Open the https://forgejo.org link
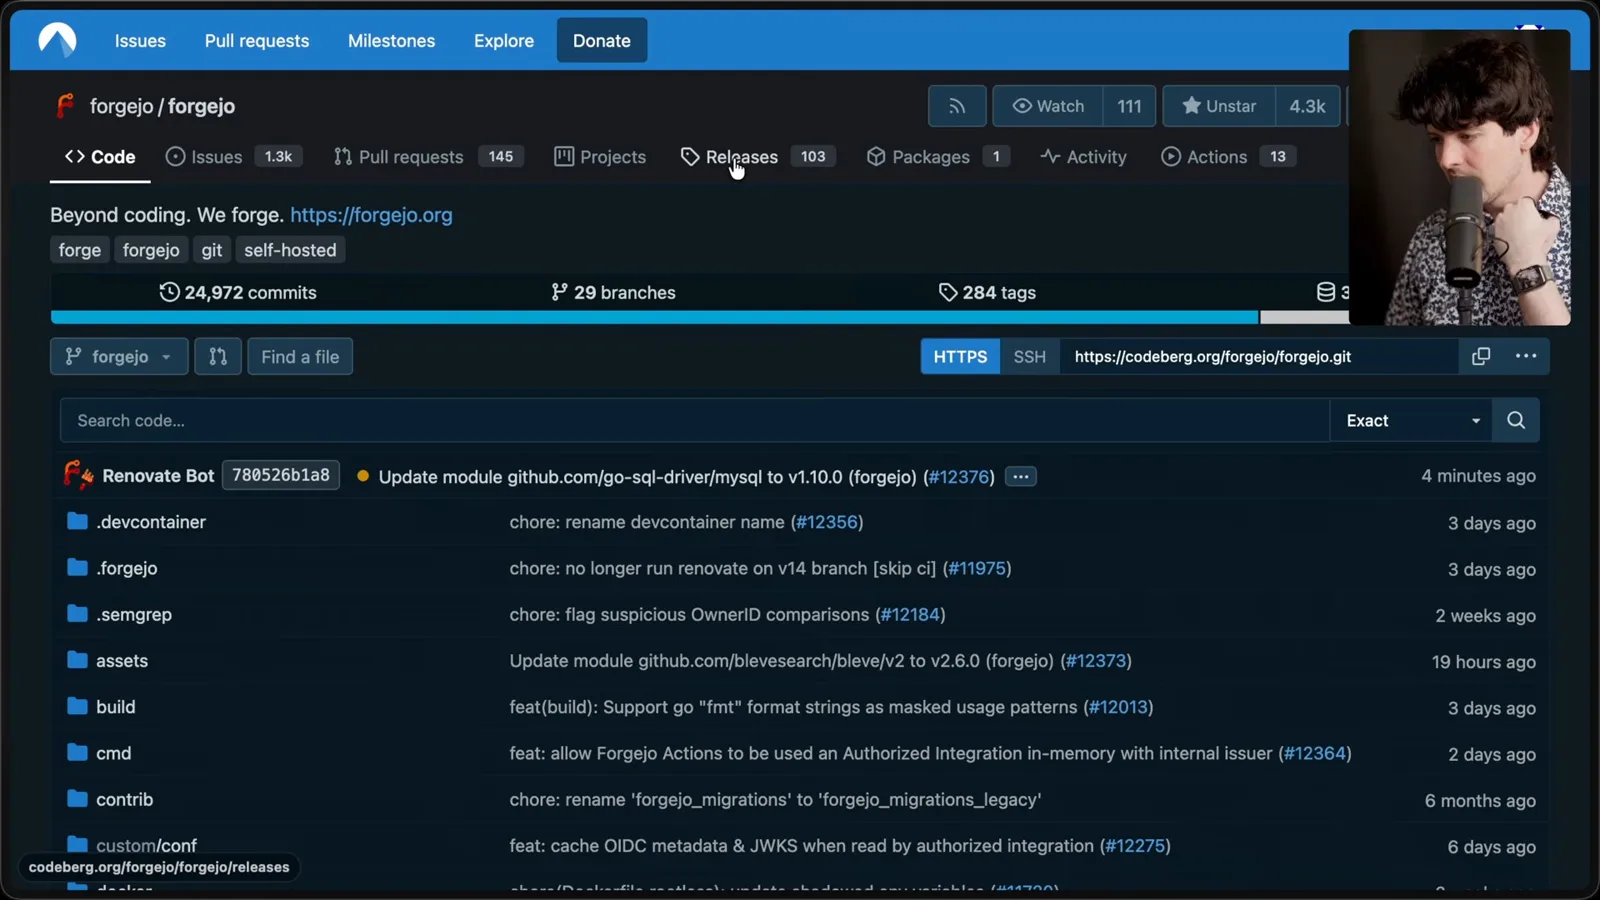This screenshot has width=1600, height=900. coord(371,215)
